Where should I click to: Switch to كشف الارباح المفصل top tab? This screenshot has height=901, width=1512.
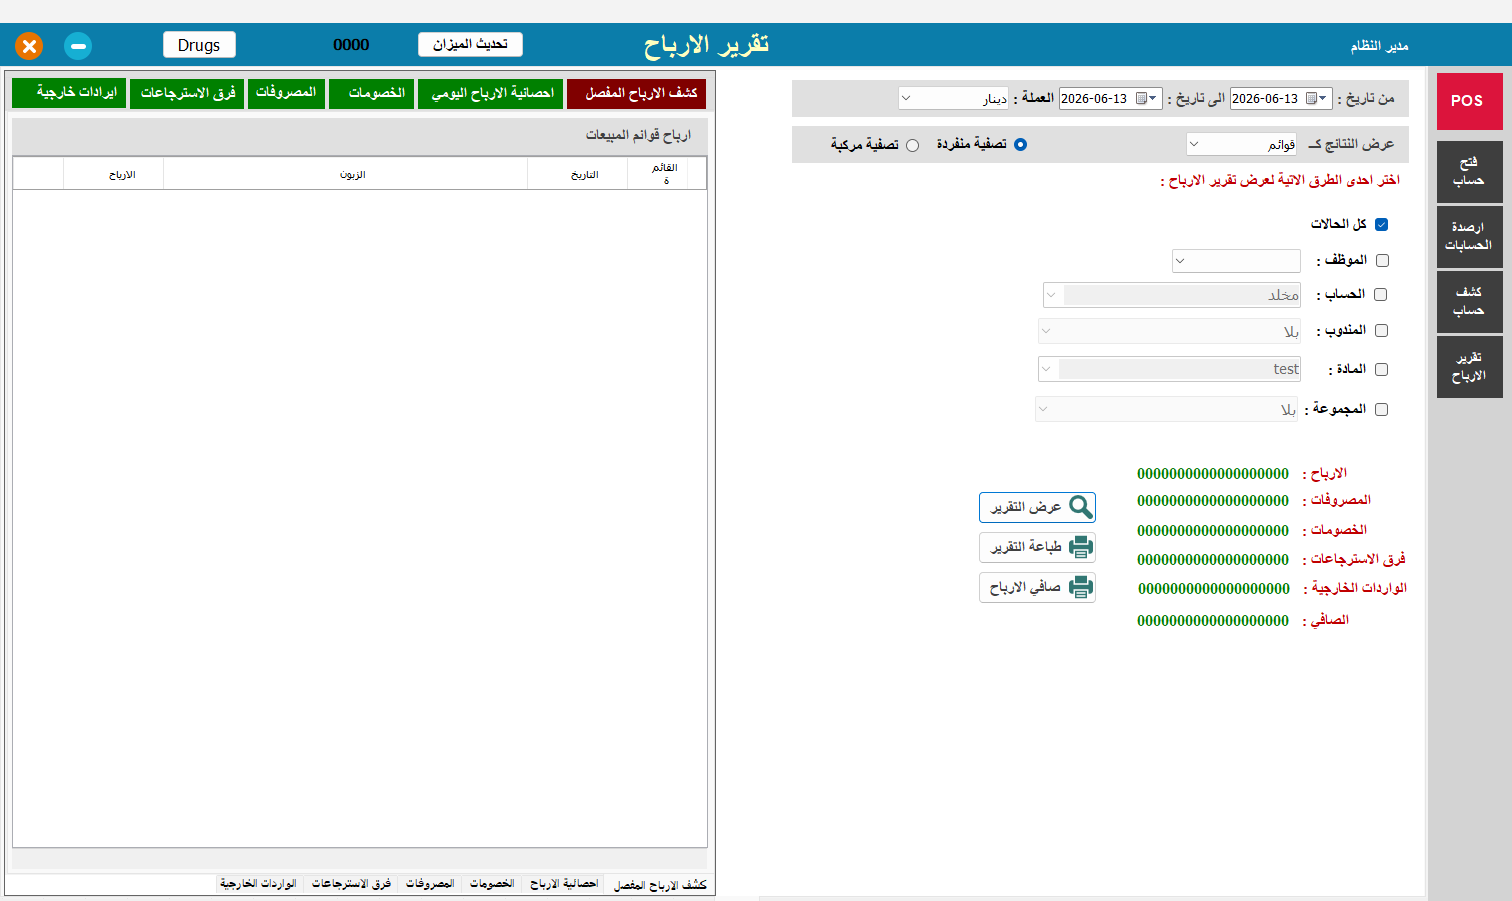point(636,93)
